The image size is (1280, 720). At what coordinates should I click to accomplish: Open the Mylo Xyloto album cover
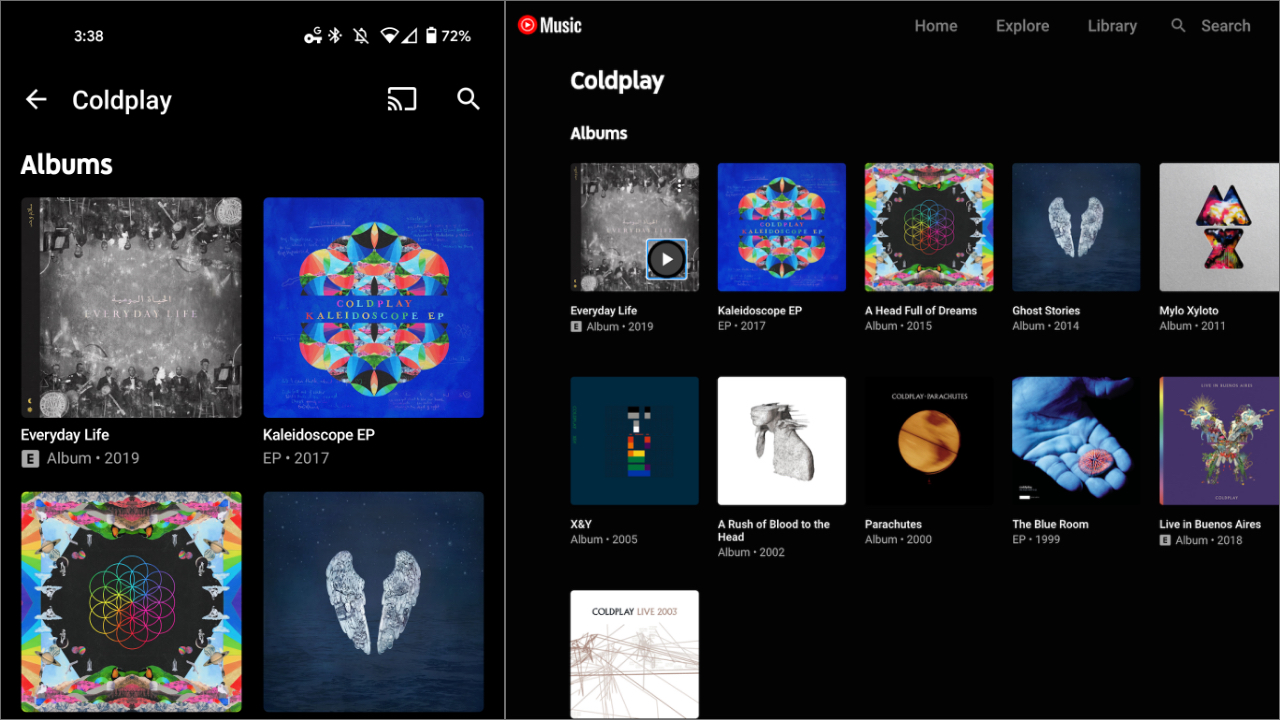click(x=1219, y=227)
